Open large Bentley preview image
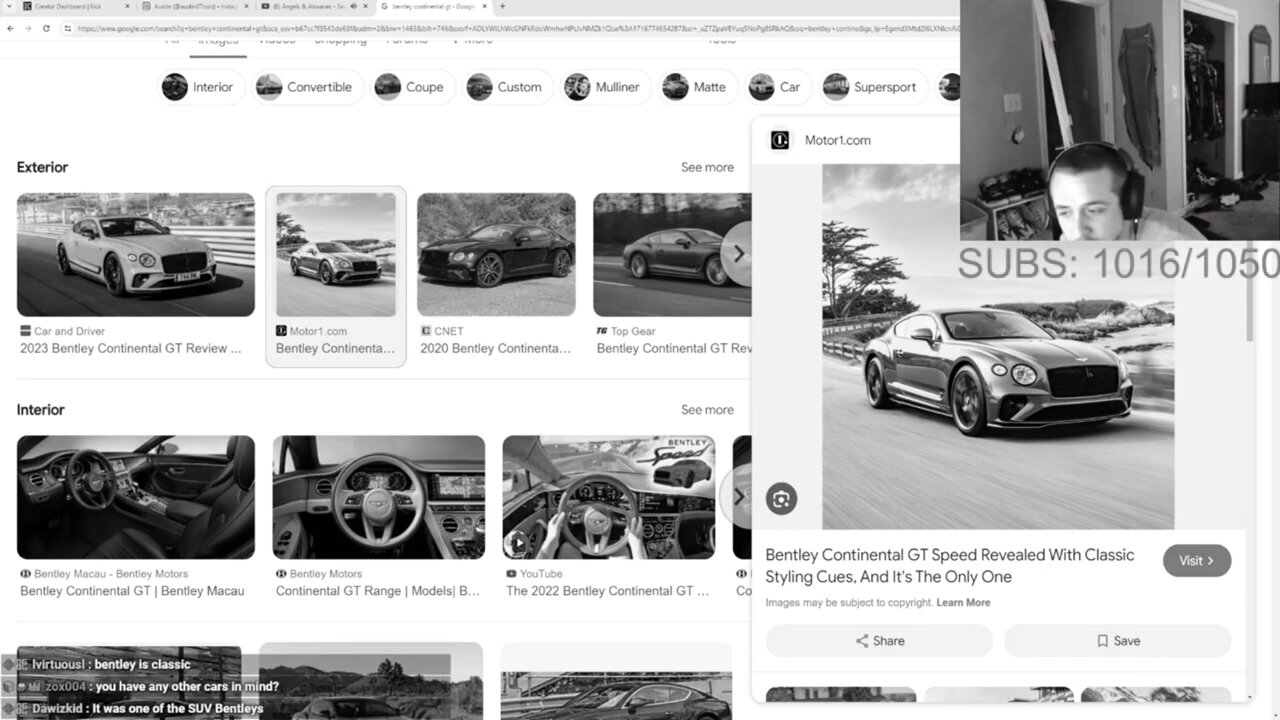This screenshot has height=720, width=1280. [998, 346]
